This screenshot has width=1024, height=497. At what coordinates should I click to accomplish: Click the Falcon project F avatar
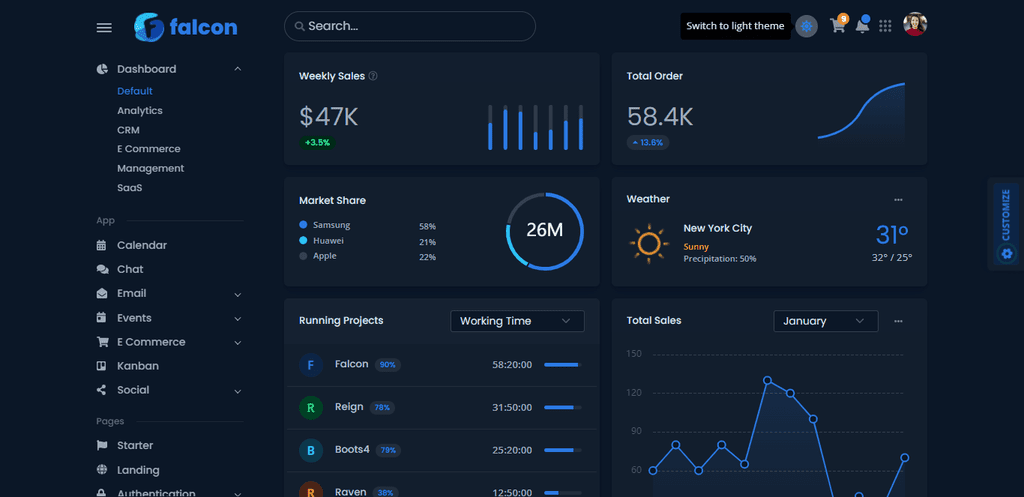[311, 364]
